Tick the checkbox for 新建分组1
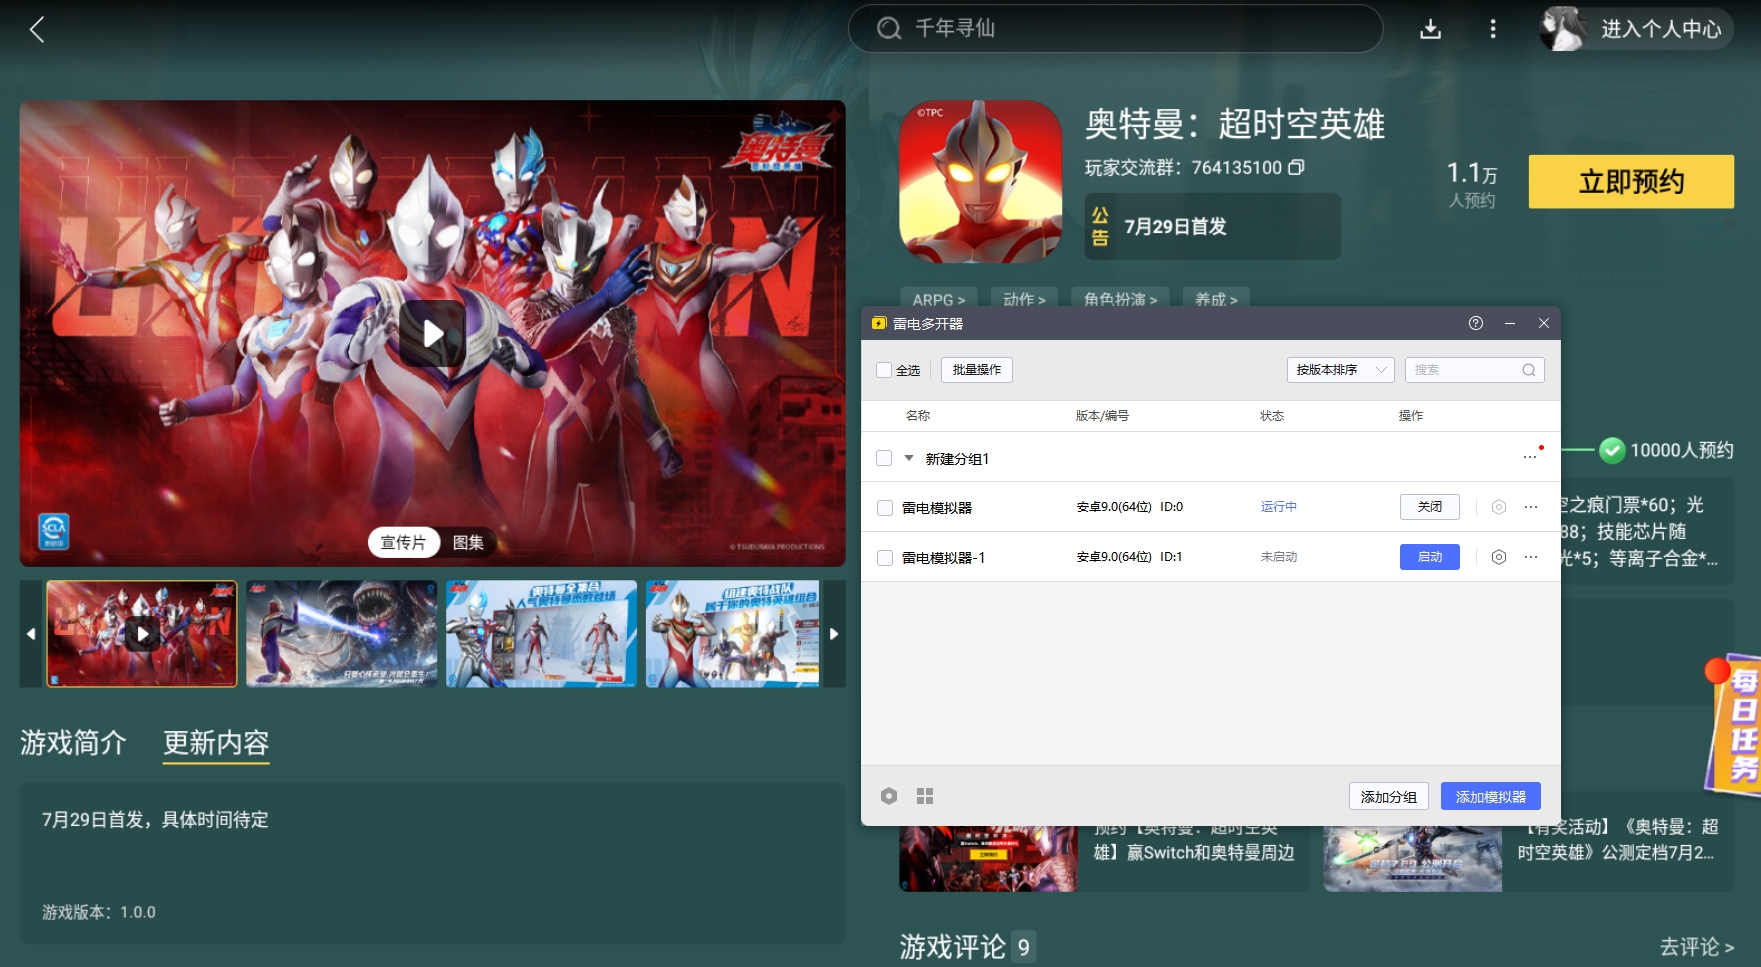The height and width of the screenshot is (967, 1761). click(x=884, y=458)
